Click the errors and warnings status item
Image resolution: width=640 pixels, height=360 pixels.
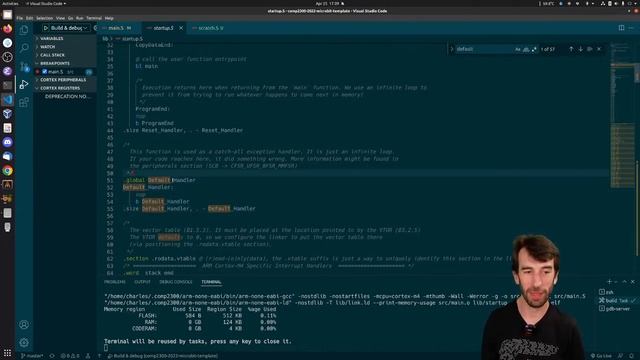click(x=70, y=356)
